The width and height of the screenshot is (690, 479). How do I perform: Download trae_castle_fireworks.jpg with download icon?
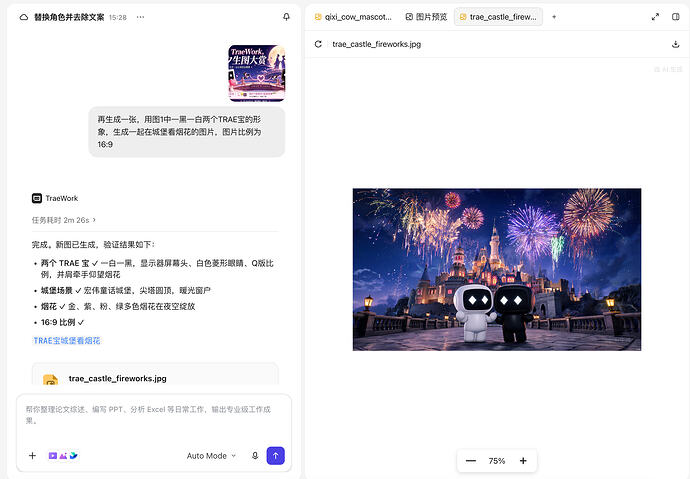pos(675,44)
